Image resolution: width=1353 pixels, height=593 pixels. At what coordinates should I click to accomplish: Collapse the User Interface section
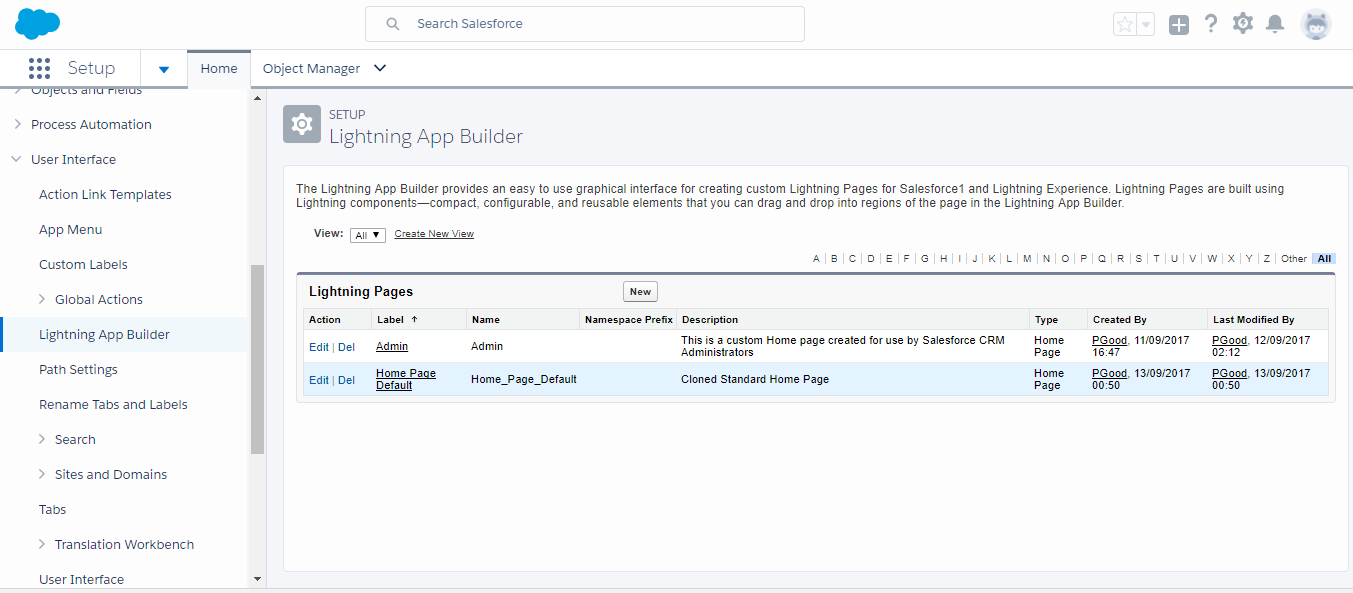pyautogui.click(x=17, y=160)
